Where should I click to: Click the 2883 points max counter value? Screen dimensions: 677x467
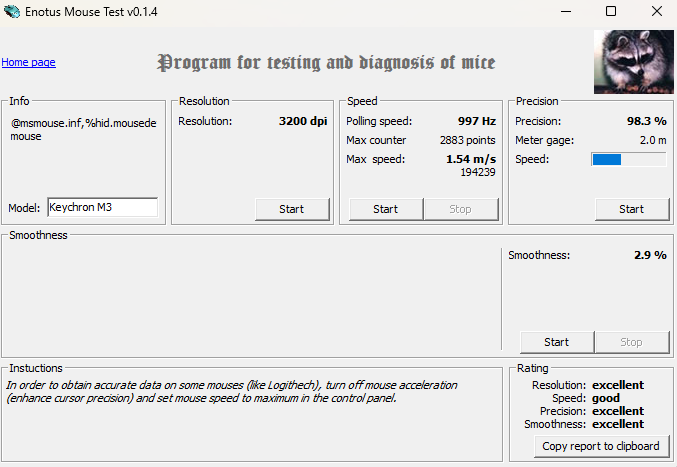(468, 140)
